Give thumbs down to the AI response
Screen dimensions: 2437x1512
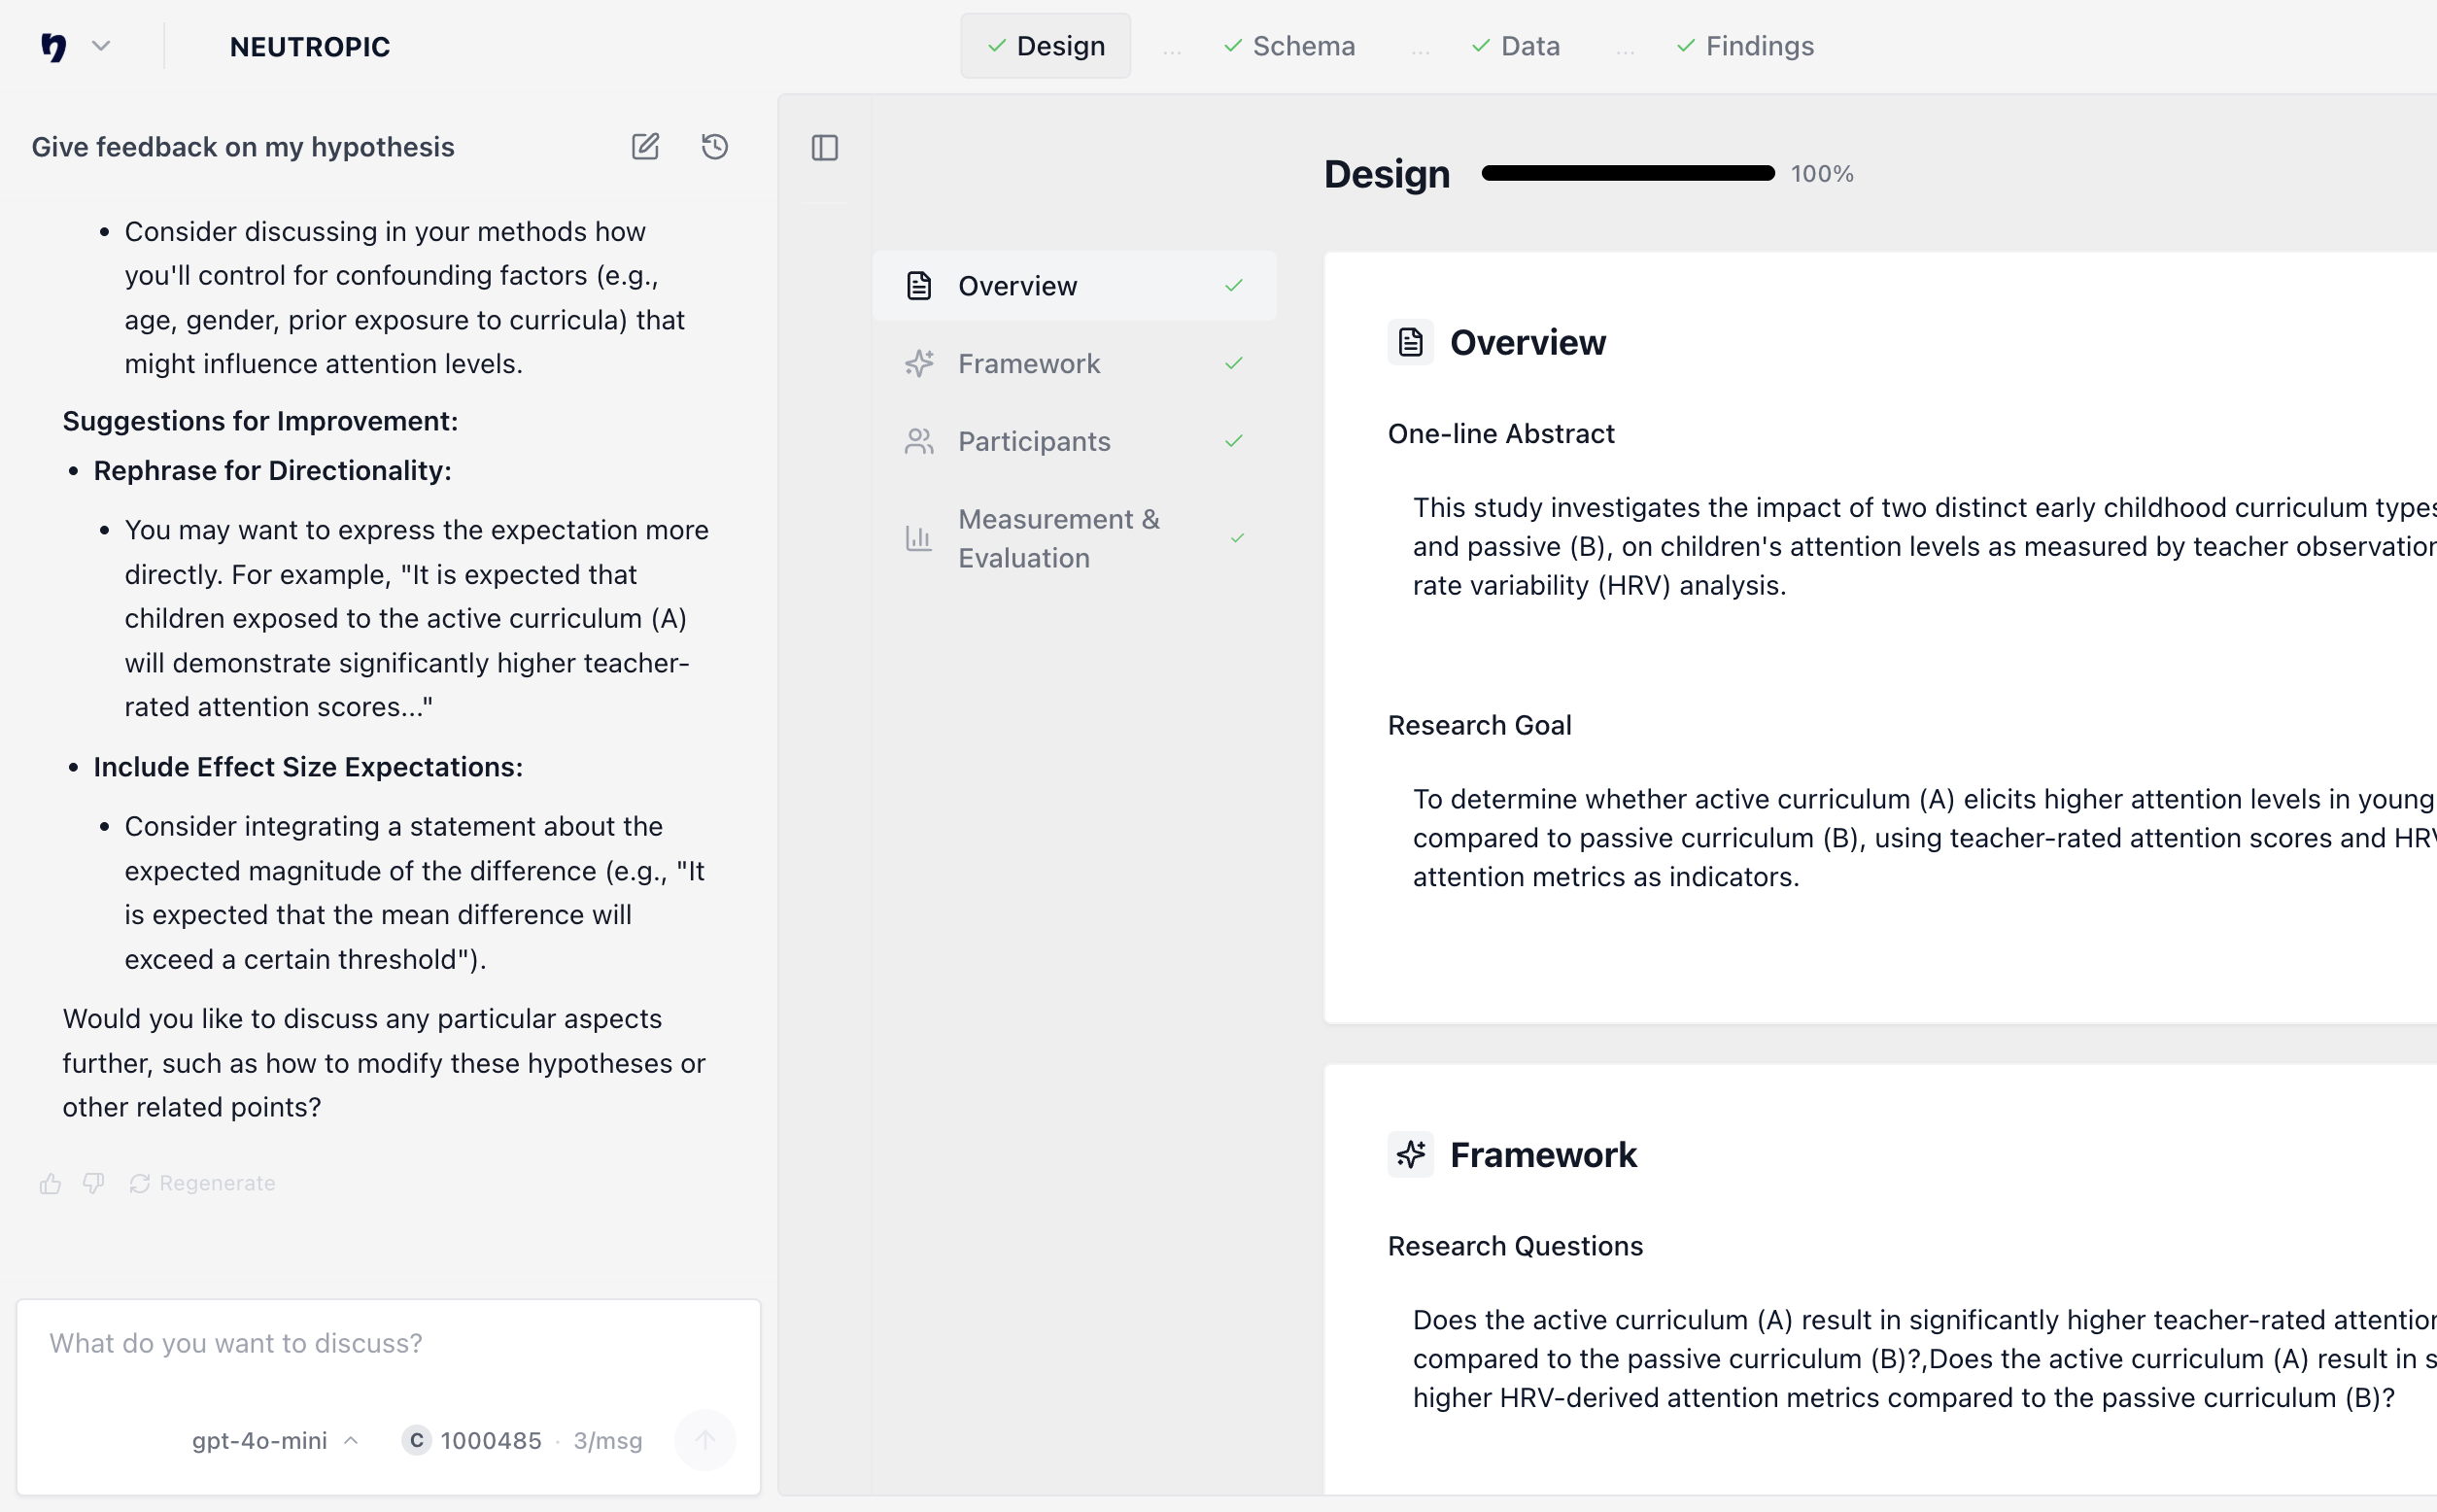pyautogui.click(x=91, y=1183)
